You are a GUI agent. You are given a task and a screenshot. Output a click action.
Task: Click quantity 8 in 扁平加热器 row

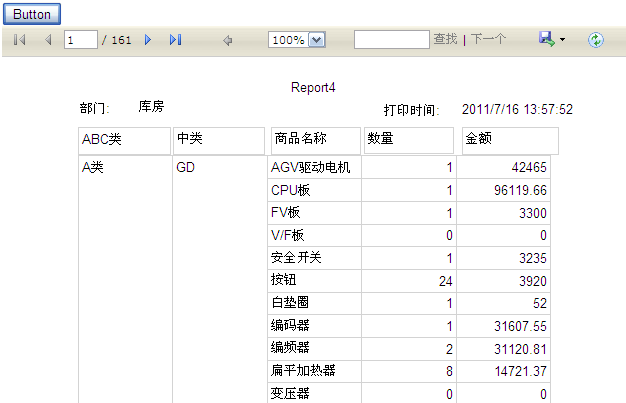pos(449,371)
